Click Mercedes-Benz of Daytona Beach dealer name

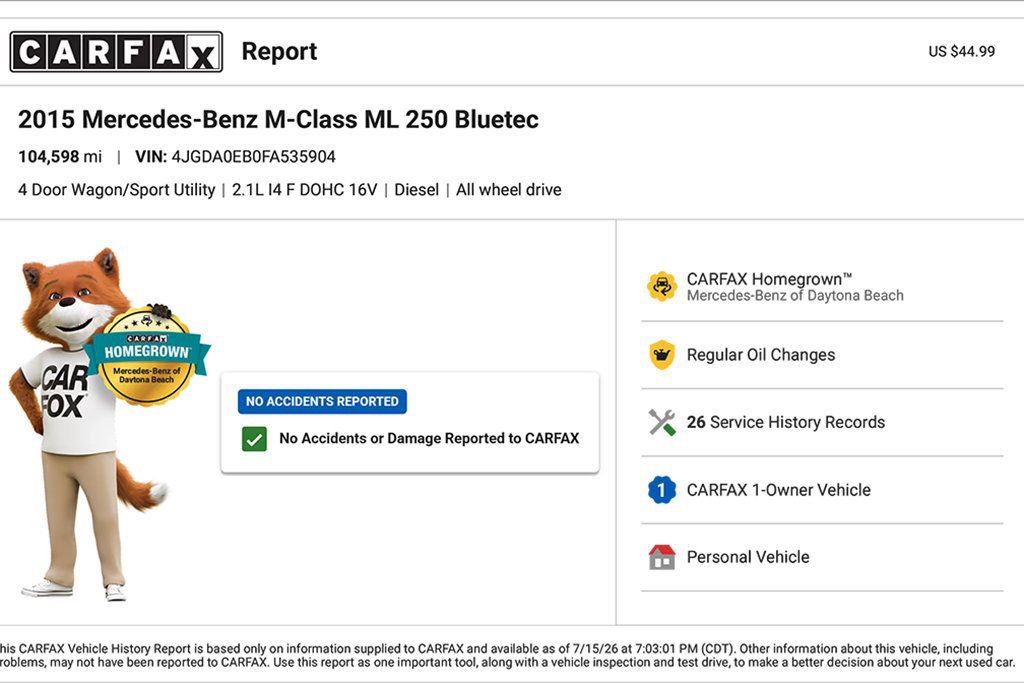[795, 296]
